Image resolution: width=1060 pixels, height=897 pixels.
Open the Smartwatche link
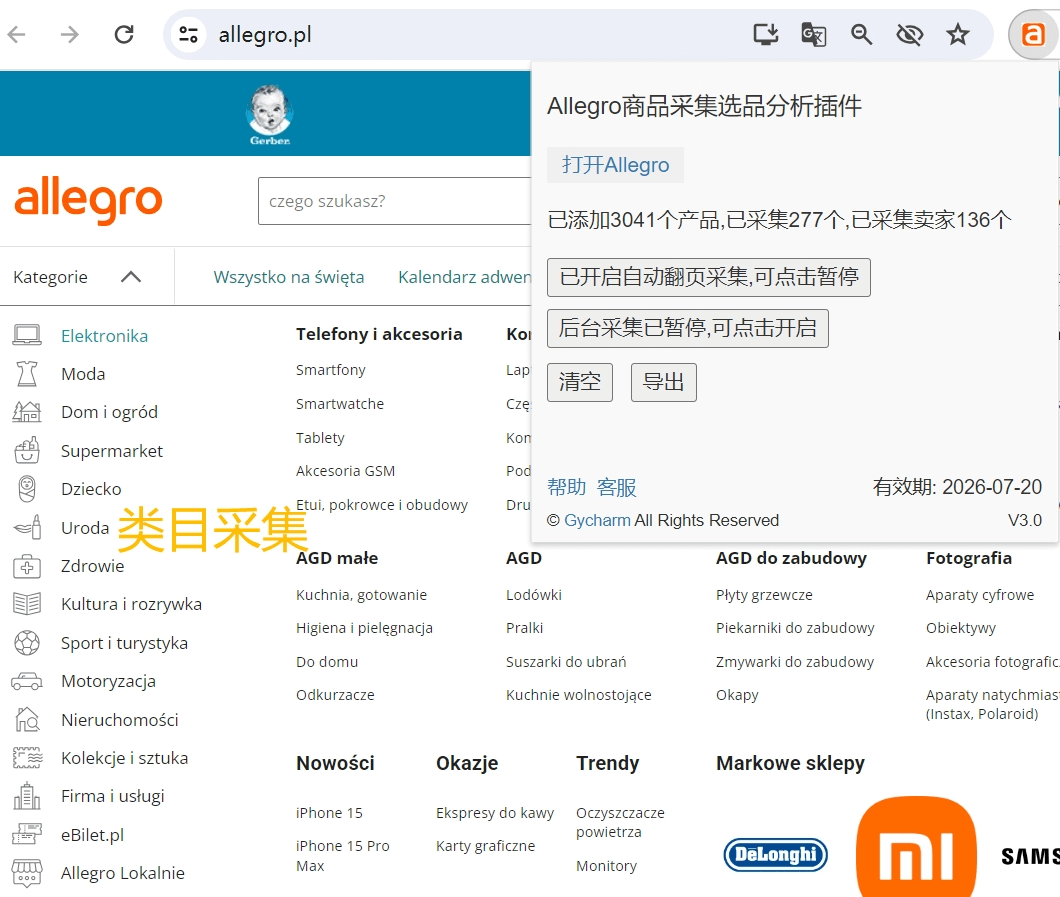coord(340,404)
